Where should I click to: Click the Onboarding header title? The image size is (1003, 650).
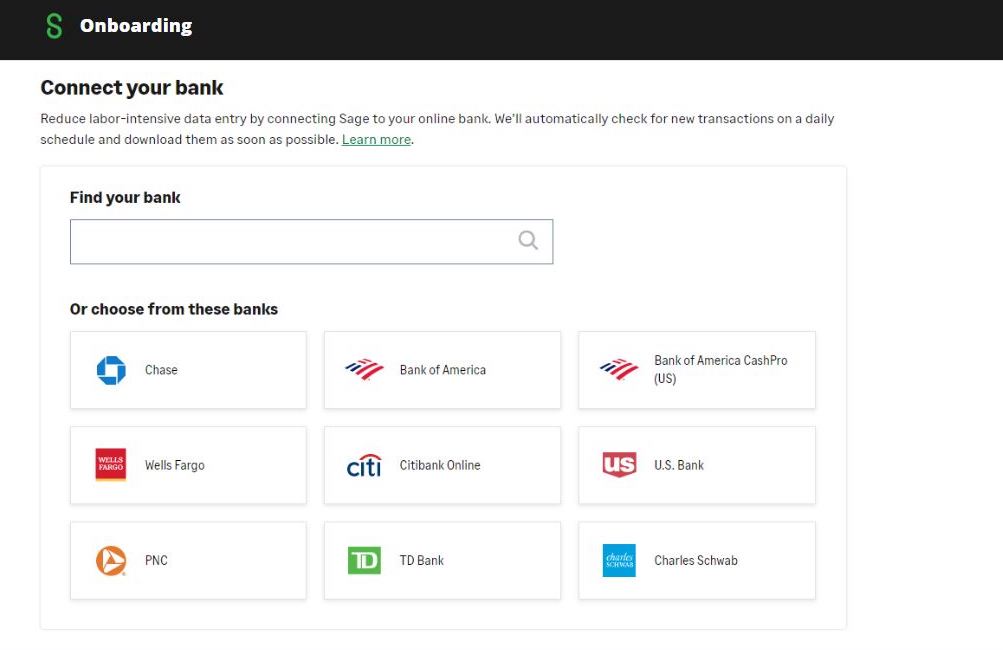[x=136, y=26]
